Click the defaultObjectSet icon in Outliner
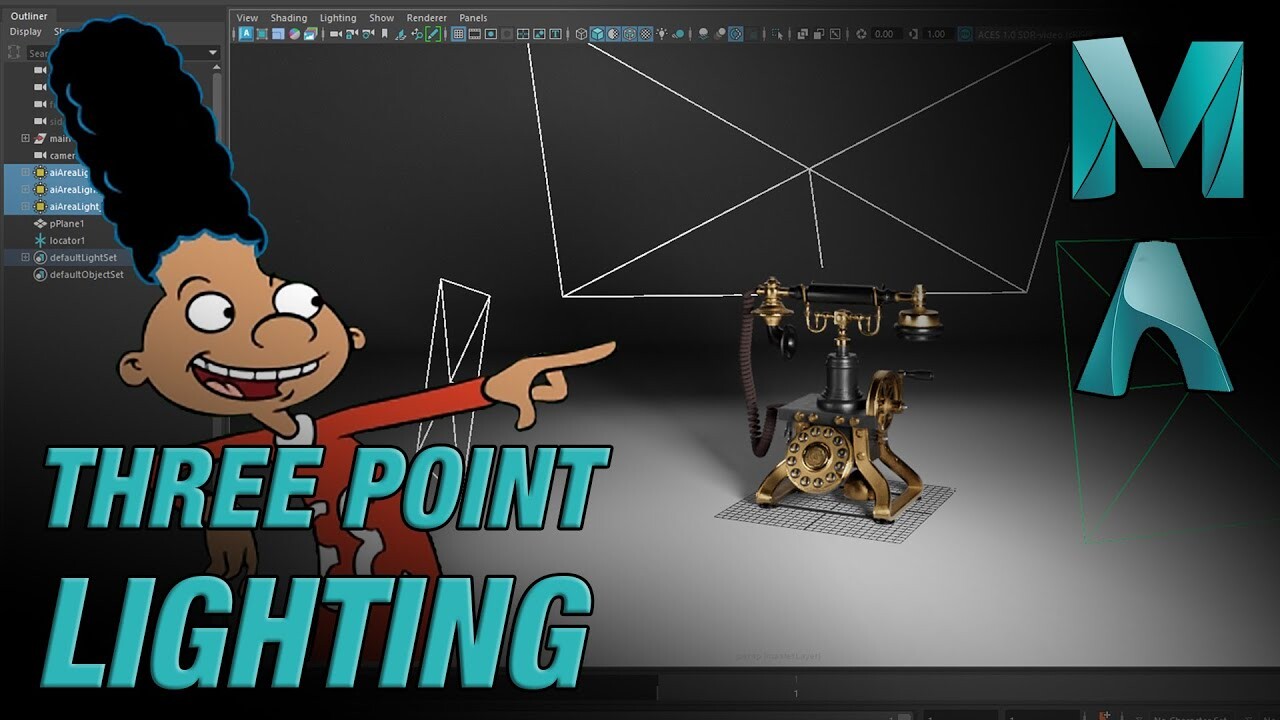 (x=40, y=274)
